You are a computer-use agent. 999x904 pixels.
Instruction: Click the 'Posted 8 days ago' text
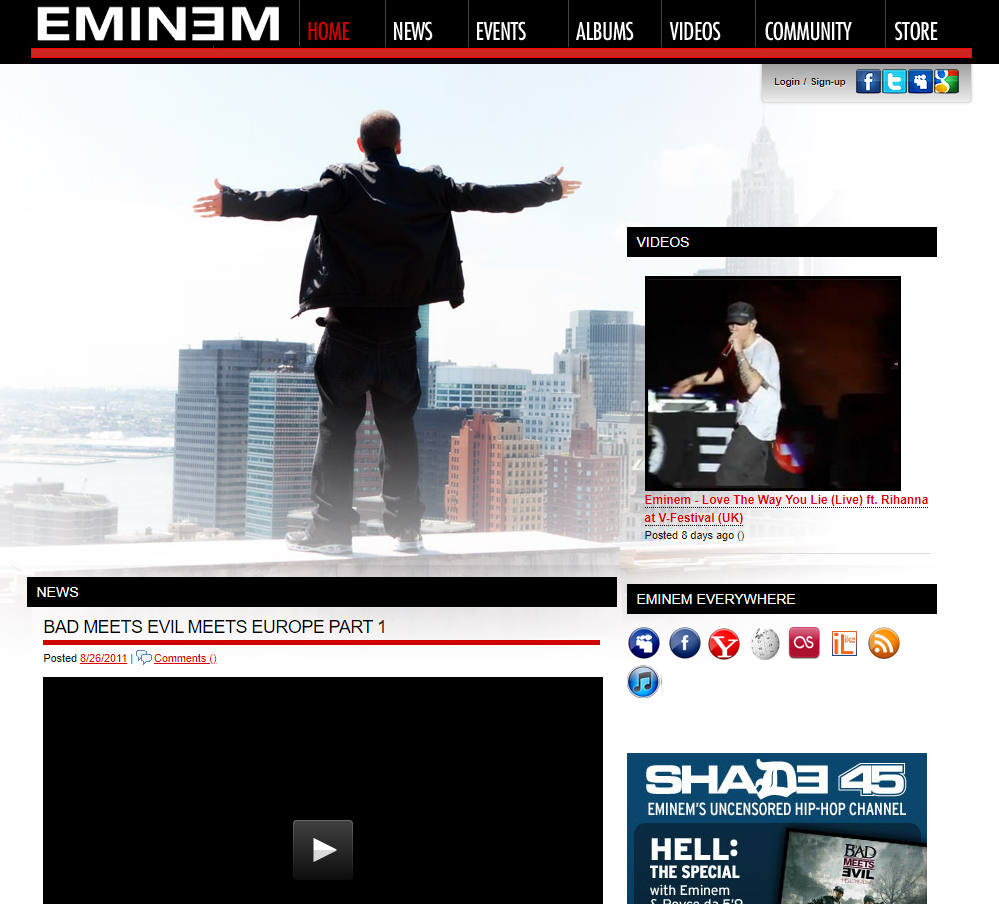click(688, 535)
